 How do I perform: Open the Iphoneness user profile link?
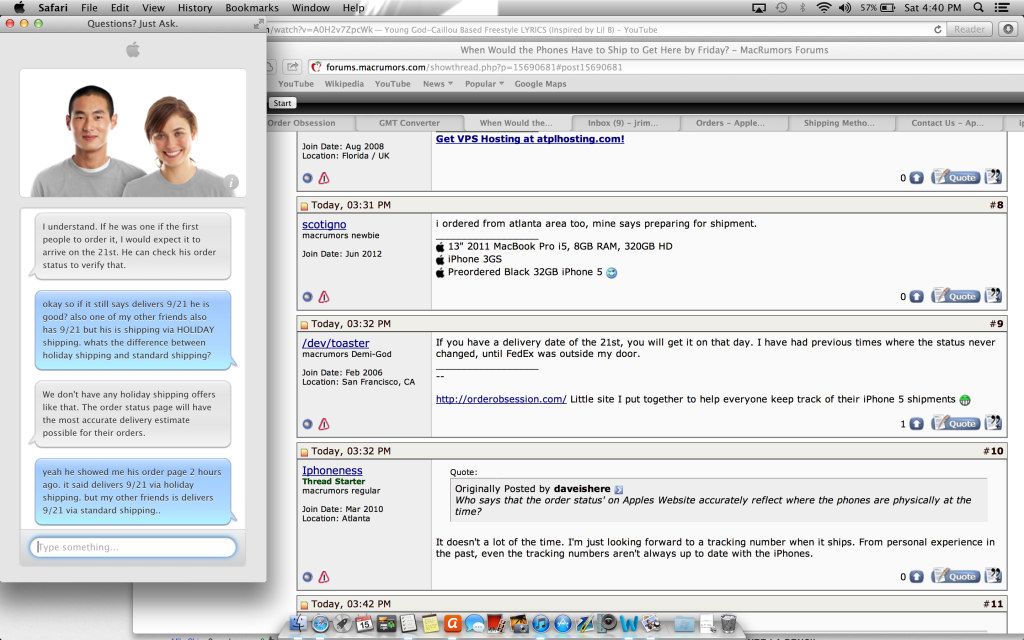(332, 470)
